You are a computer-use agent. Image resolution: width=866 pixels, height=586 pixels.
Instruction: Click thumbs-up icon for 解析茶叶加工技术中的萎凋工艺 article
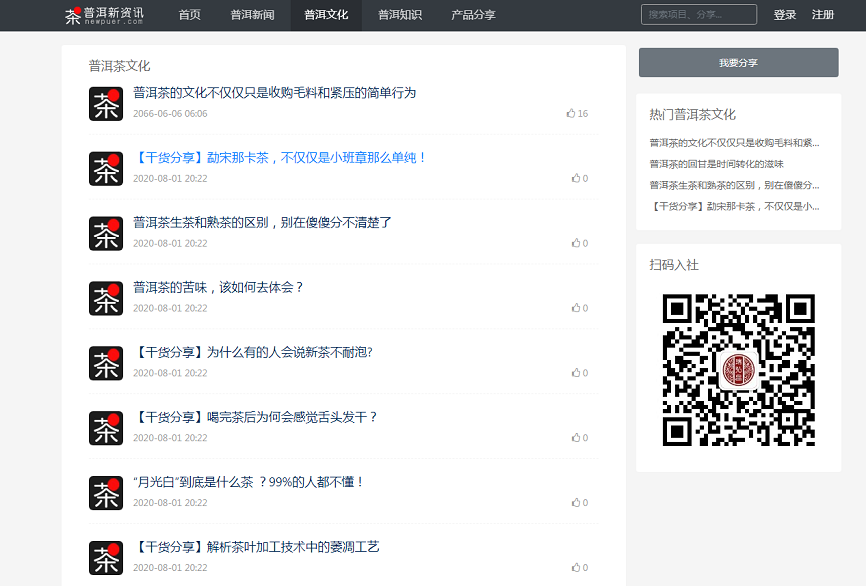[x=576, y=567]
